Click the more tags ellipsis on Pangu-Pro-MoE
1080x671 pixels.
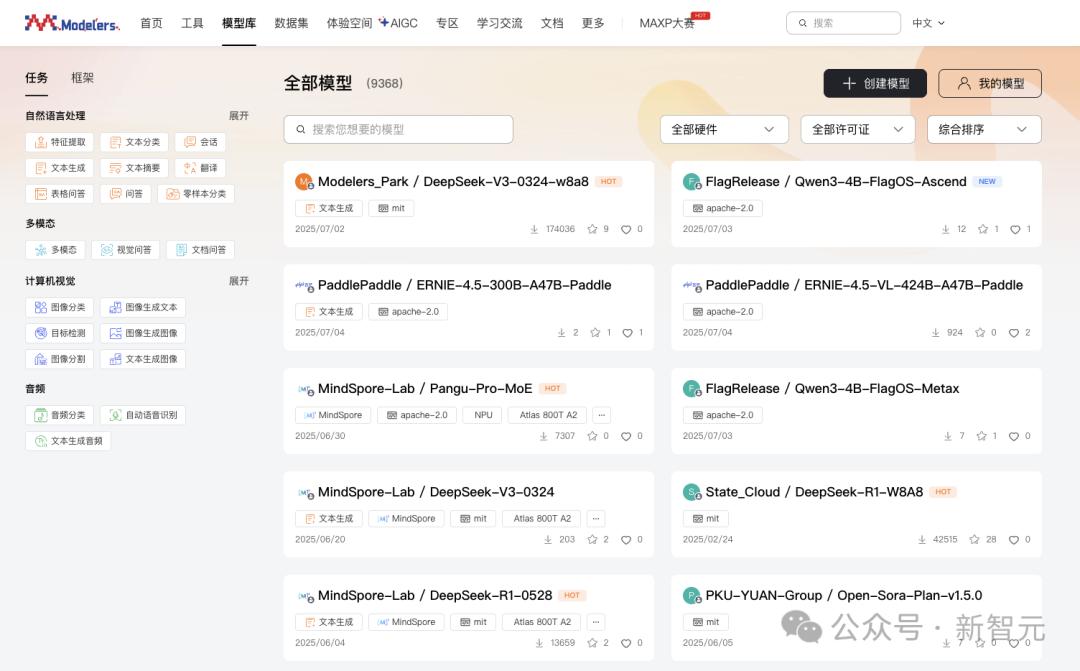[601, 415]
